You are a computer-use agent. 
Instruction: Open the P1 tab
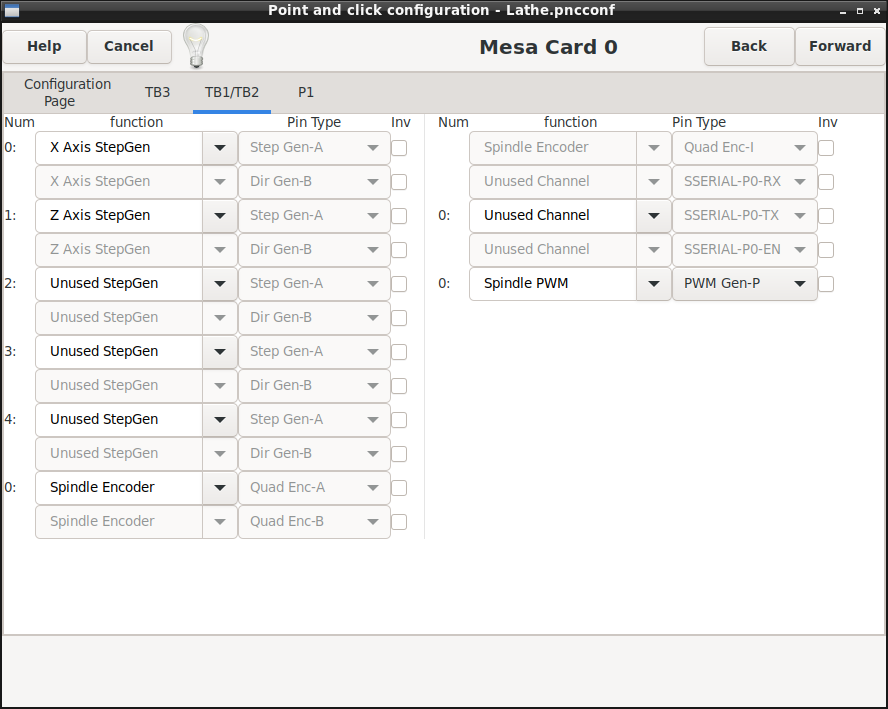click(306, 92)
